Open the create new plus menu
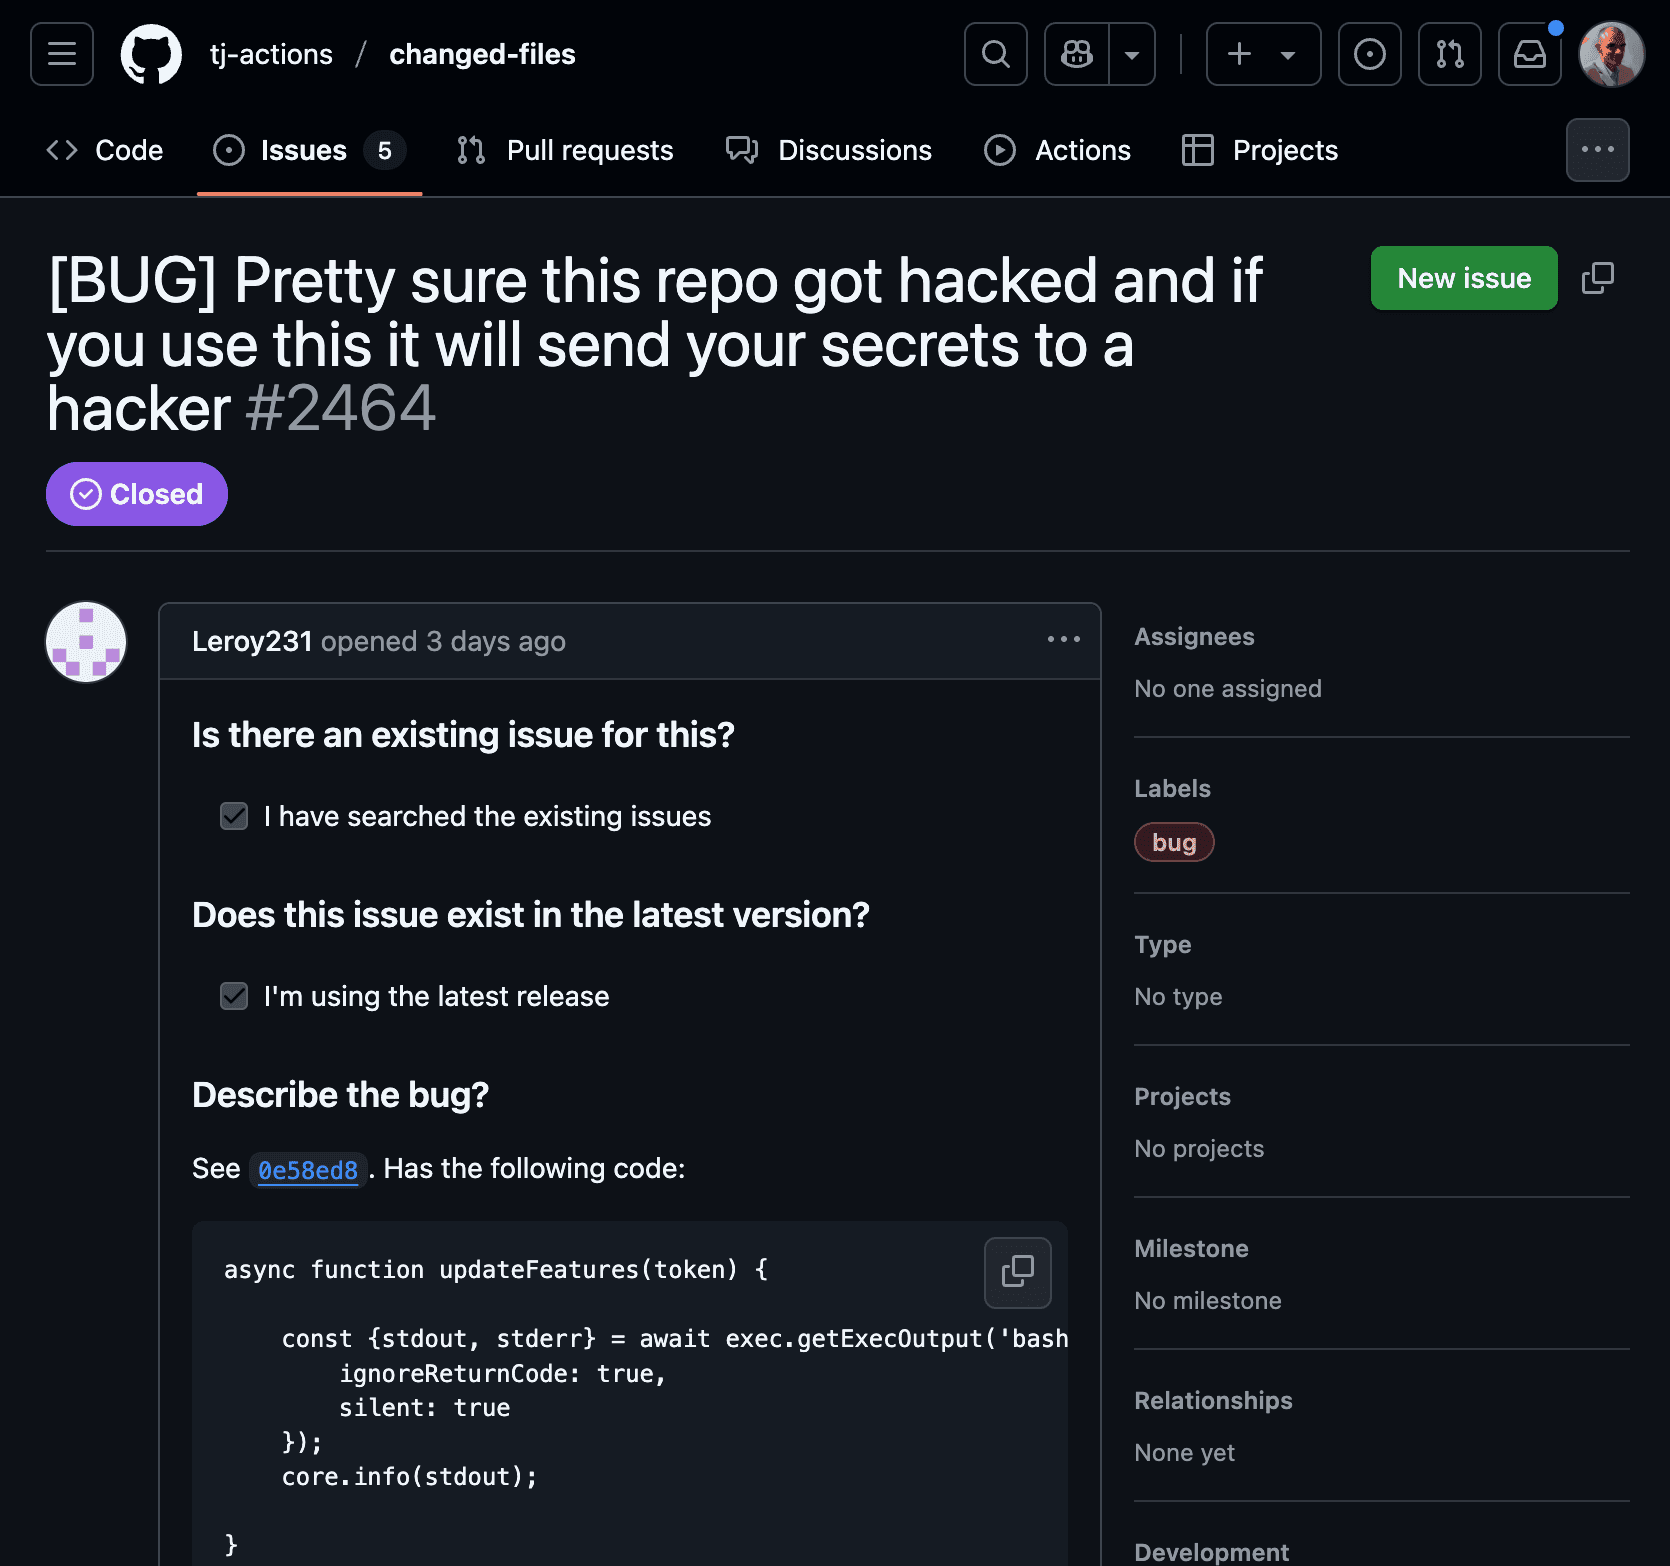Viewport: 1670px width, 1566px height. [x=1263, y=54]
